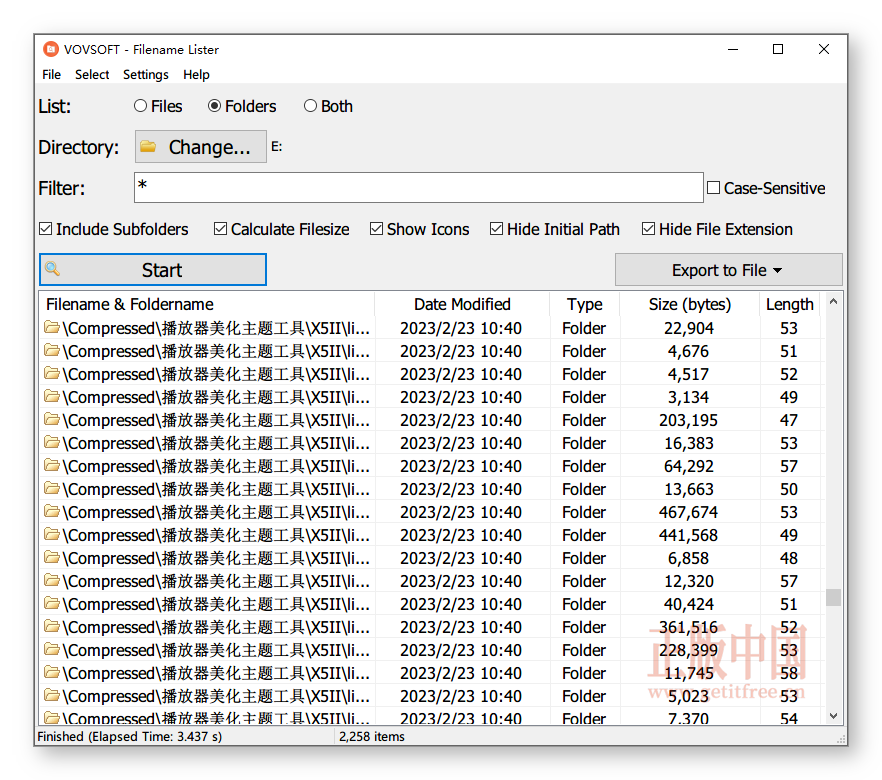Click folder icon of row with size 64,292
Screen dimensions: 882x780
pyautogui.click(x=52, y=465)
